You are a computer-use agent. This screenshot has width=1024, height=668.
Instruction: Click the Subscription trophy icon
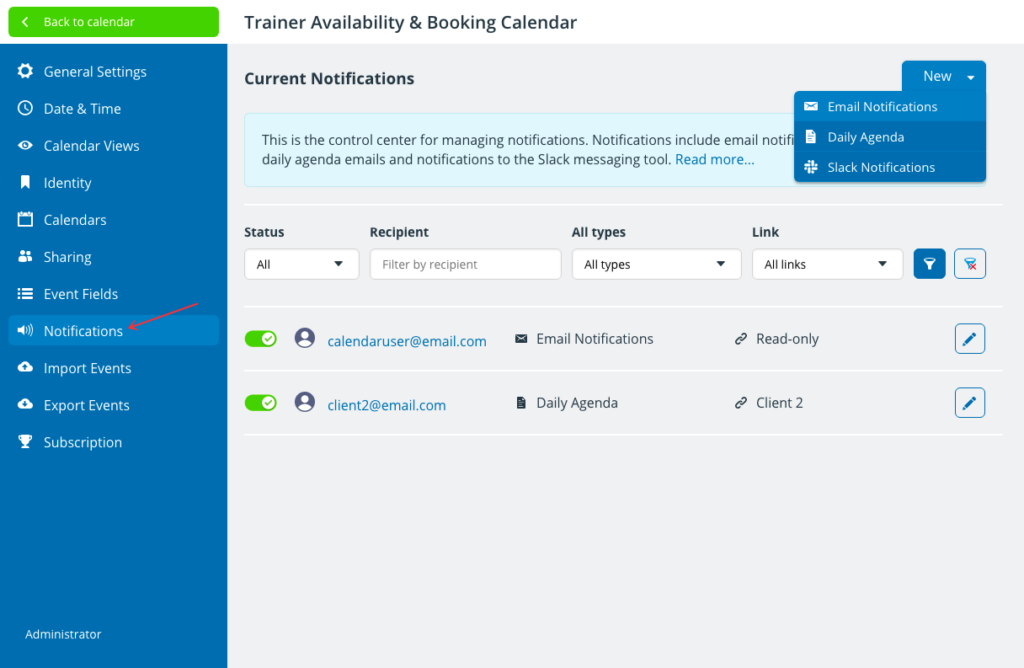[x=25, y=442]
